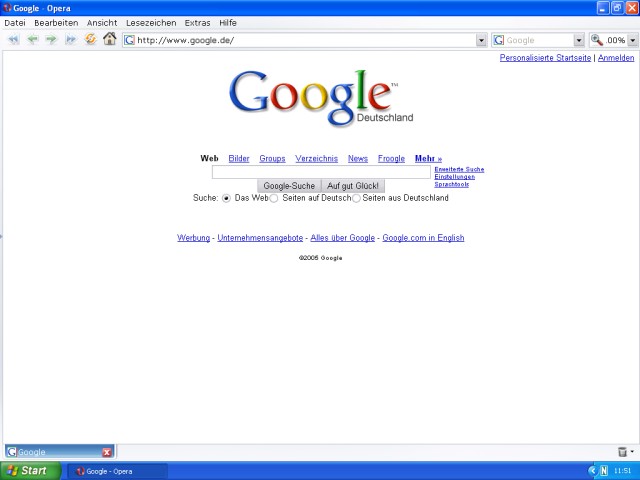Click the Google favicon in the address bar
The width and height of the screenshot is (640, 480).
pyautogui.click(x=129, y=40)
